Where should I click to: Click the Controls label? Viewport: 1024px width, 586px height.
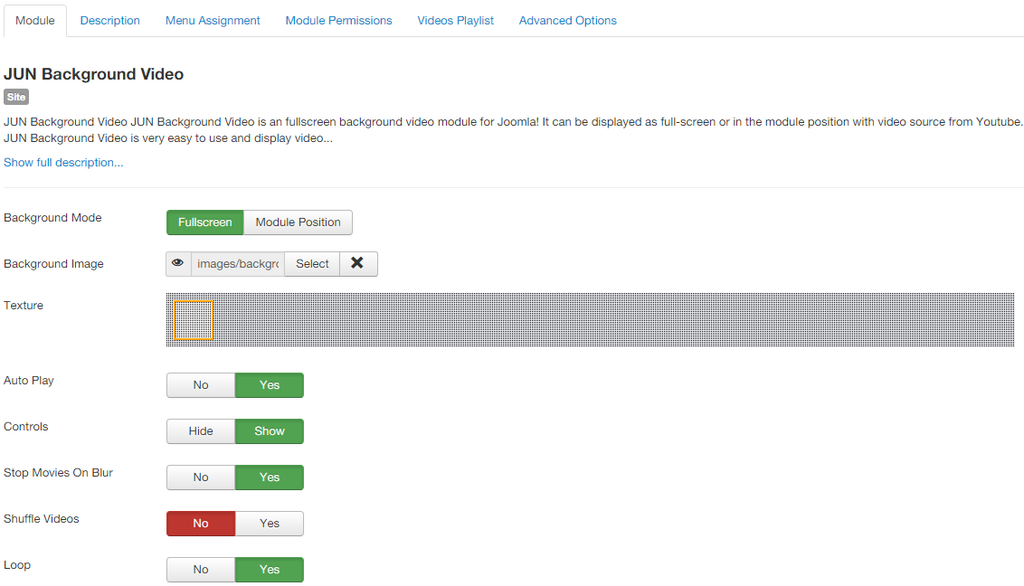26,427
